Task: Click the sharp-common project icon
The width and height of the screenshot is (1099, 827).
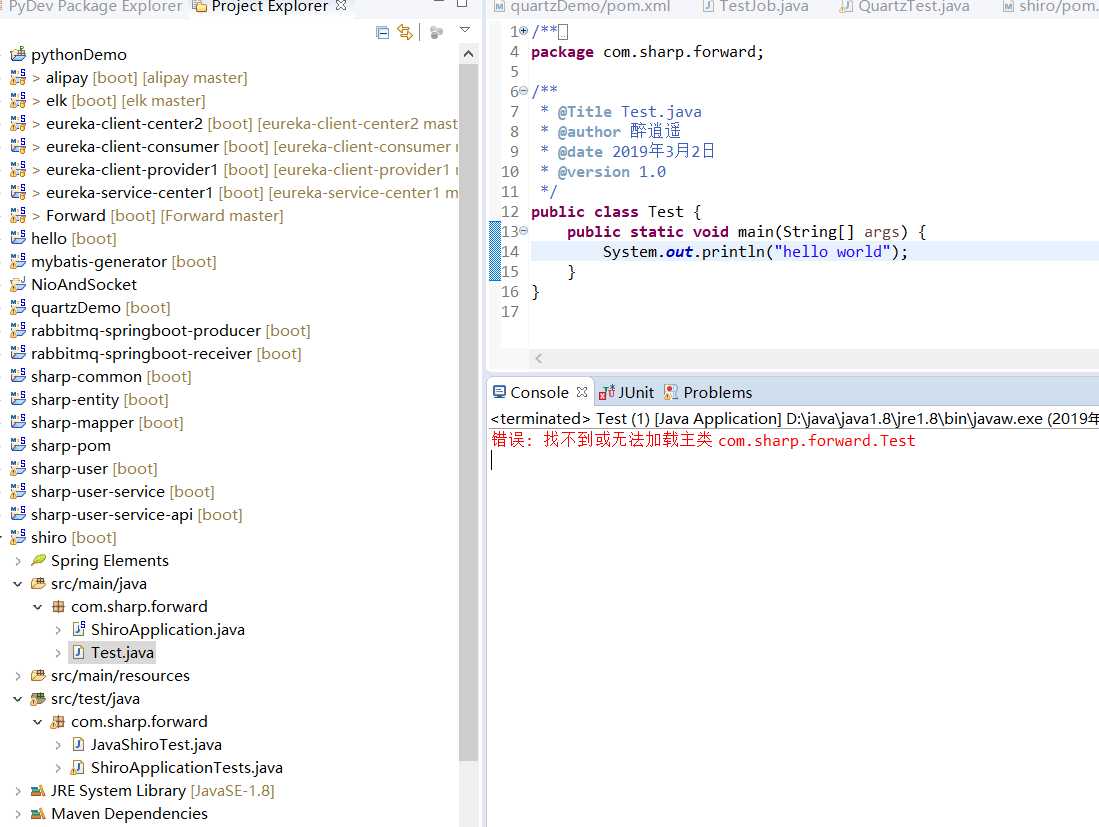Action: [x=18, y=376]
